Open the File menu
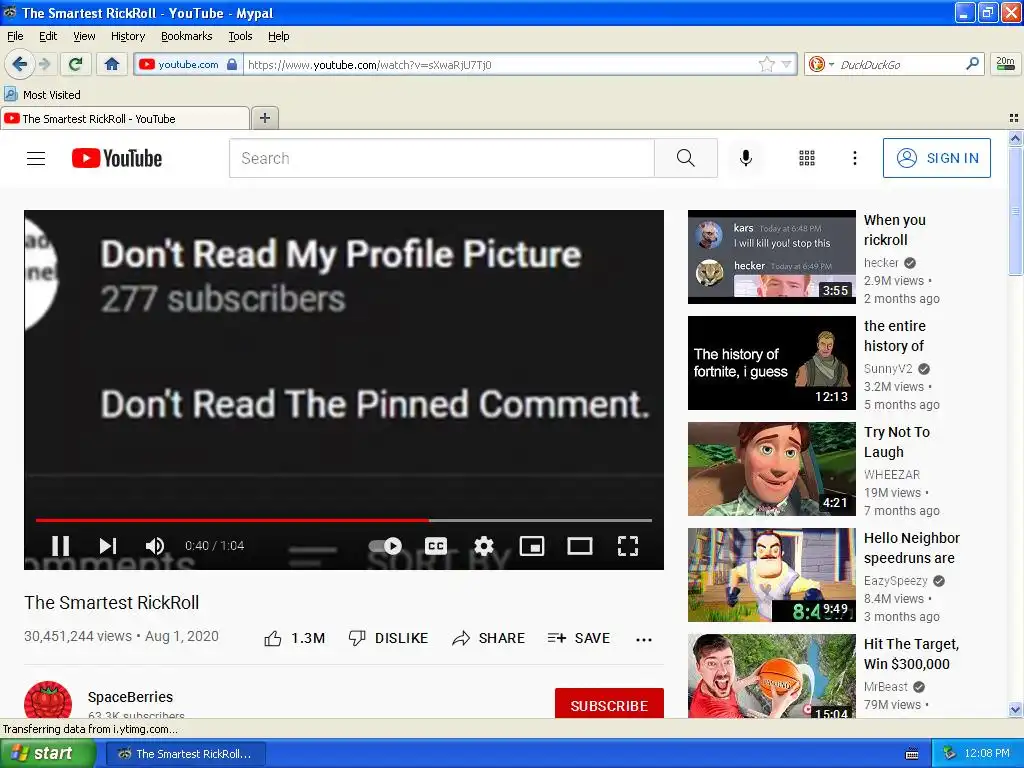 coord(15,36)
